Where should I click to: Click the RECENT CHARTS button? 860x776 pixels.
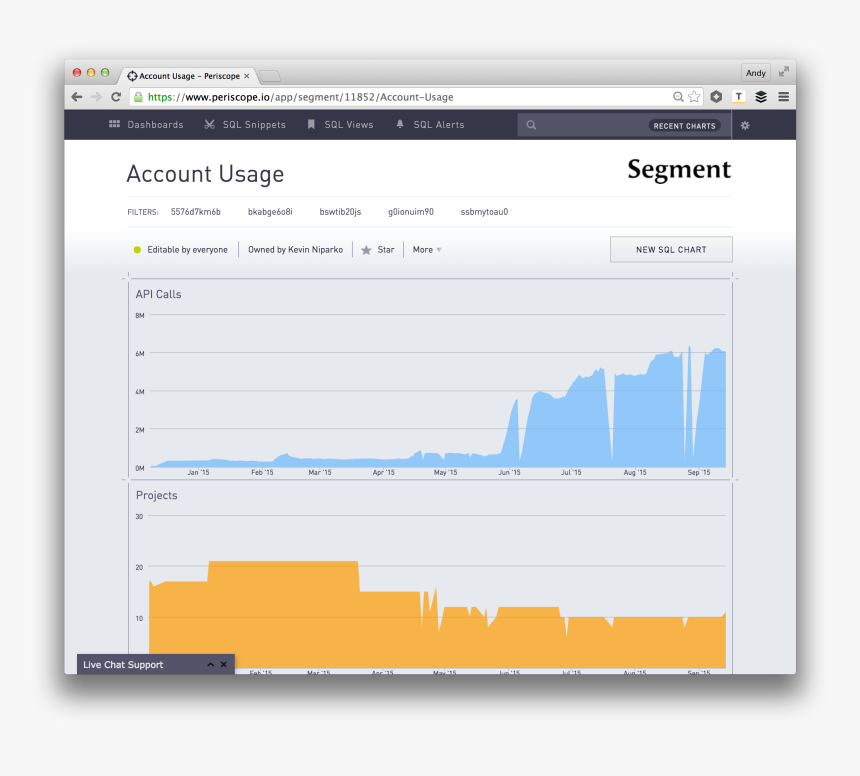coord(684,126)
